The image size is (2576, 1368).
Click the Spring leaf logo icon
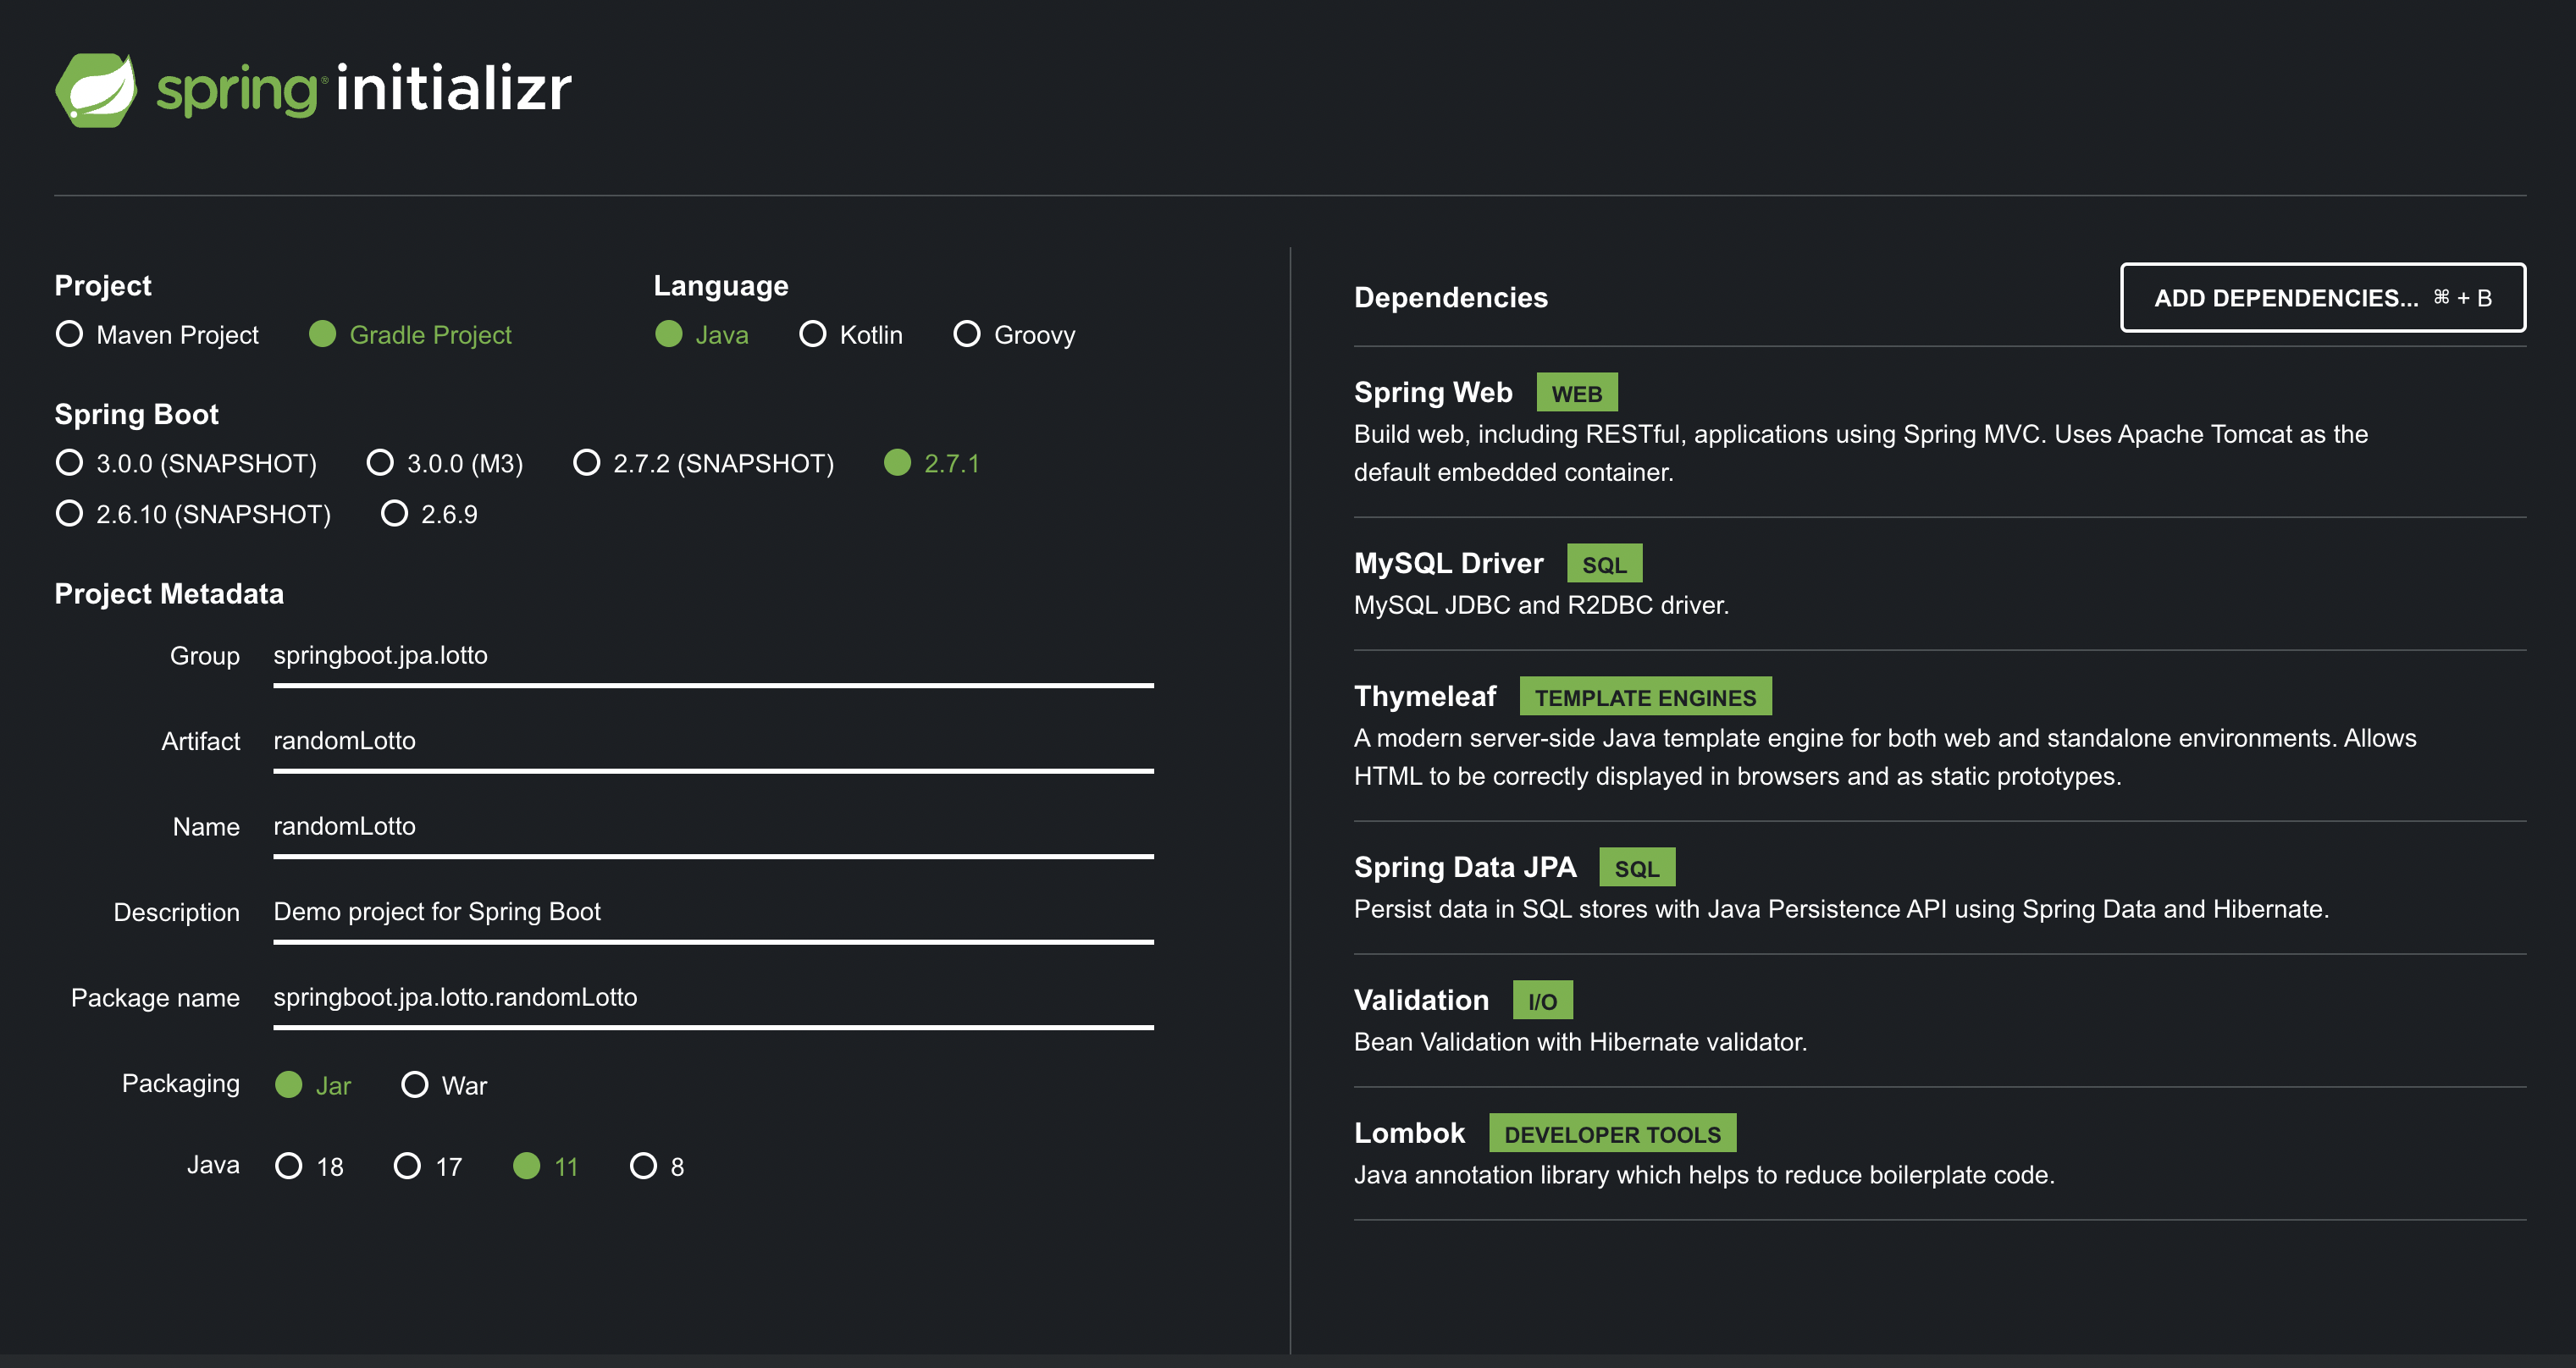click(96, 90)
